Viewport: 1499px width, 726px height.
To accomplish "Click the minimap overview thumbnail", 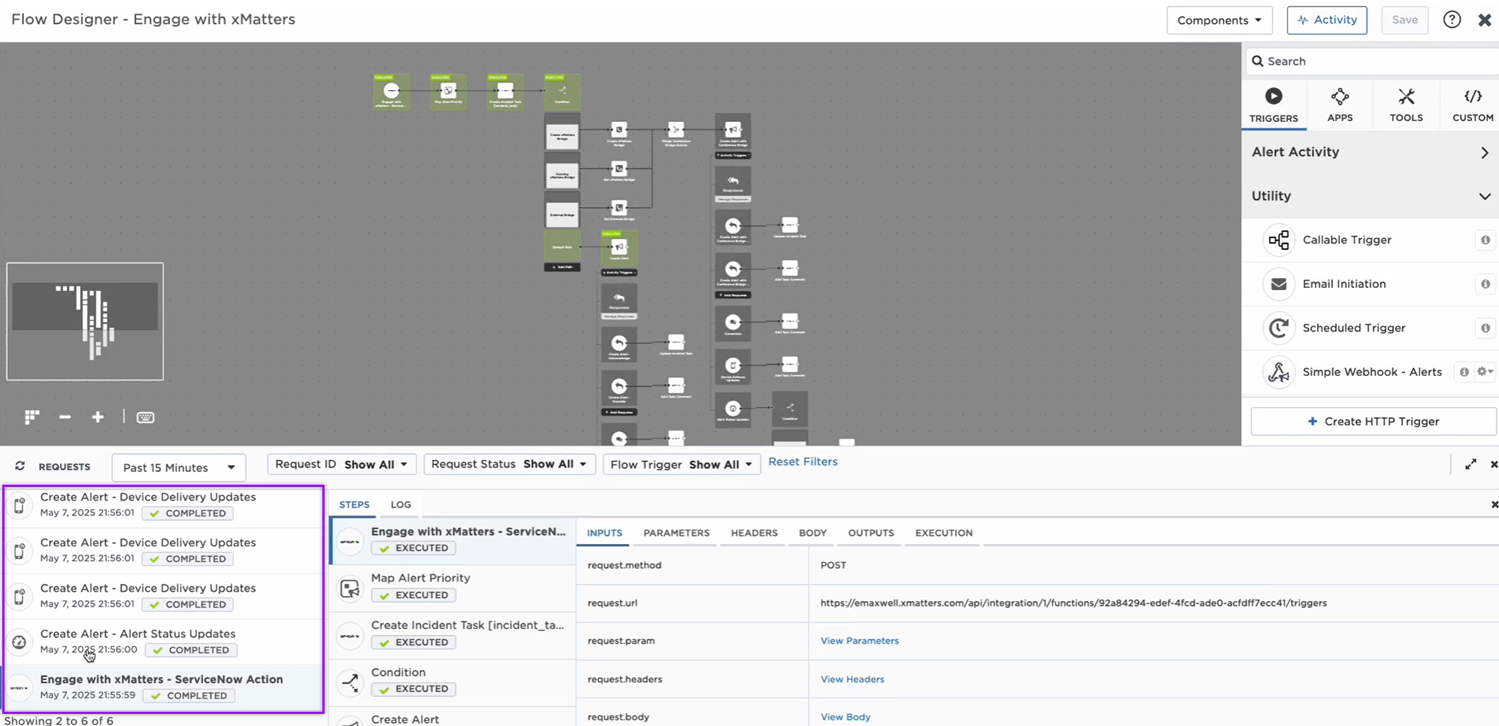I will [85, 322].
